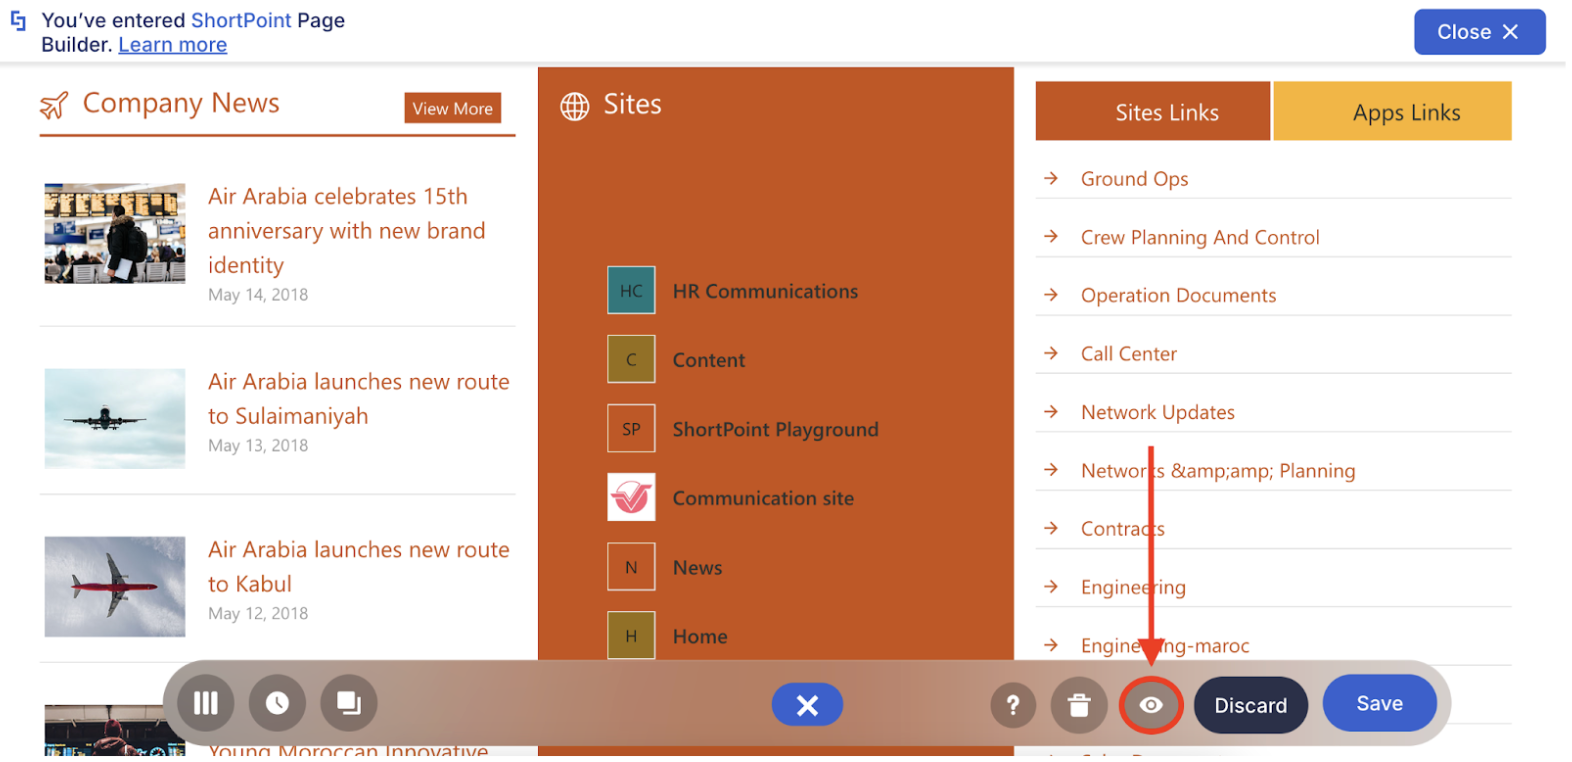
Task: Toggle preview eye icon
Action: coord(1151,705)
